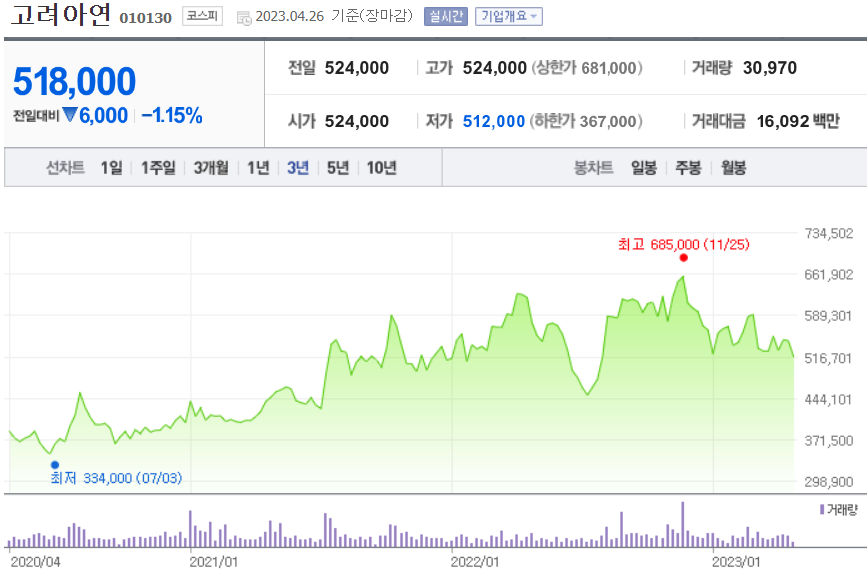Image resolution: width=867 pixels, height=577 pixels.
Task: Switch to 월봉 candlestick chart
Action: [733, 167]
